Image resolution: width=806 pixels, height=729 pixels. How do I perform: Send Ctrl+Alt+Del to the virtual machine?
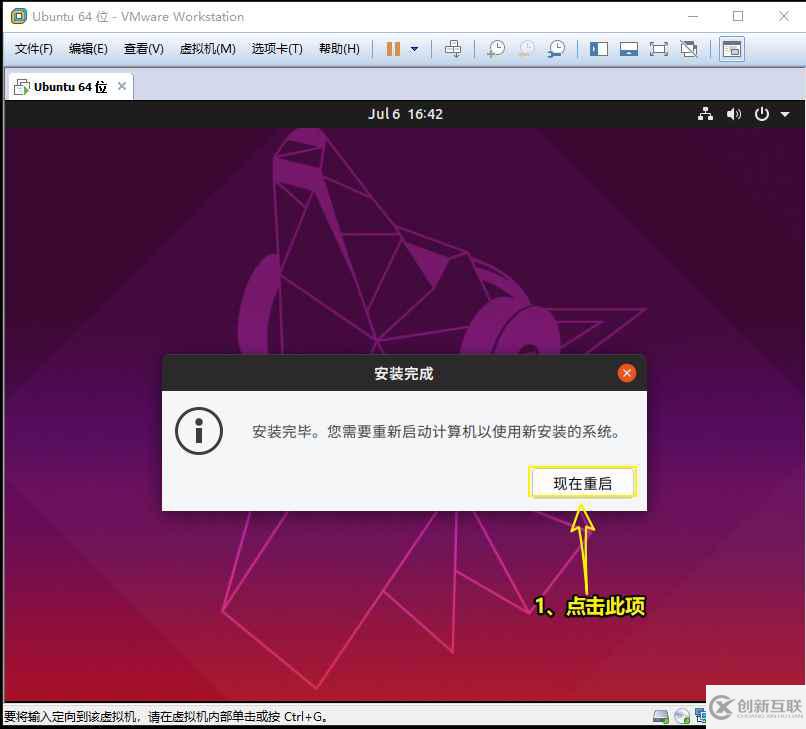(453, 49)
